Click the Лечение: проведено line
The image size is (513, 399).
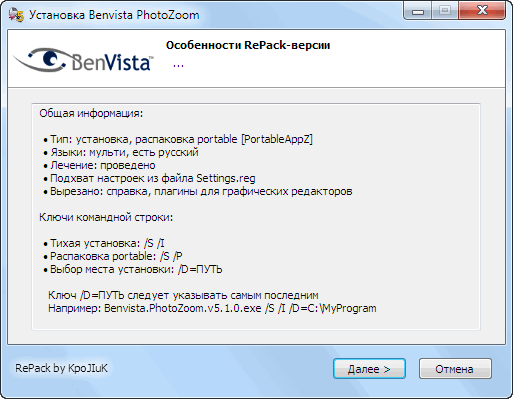pos(99,165)
